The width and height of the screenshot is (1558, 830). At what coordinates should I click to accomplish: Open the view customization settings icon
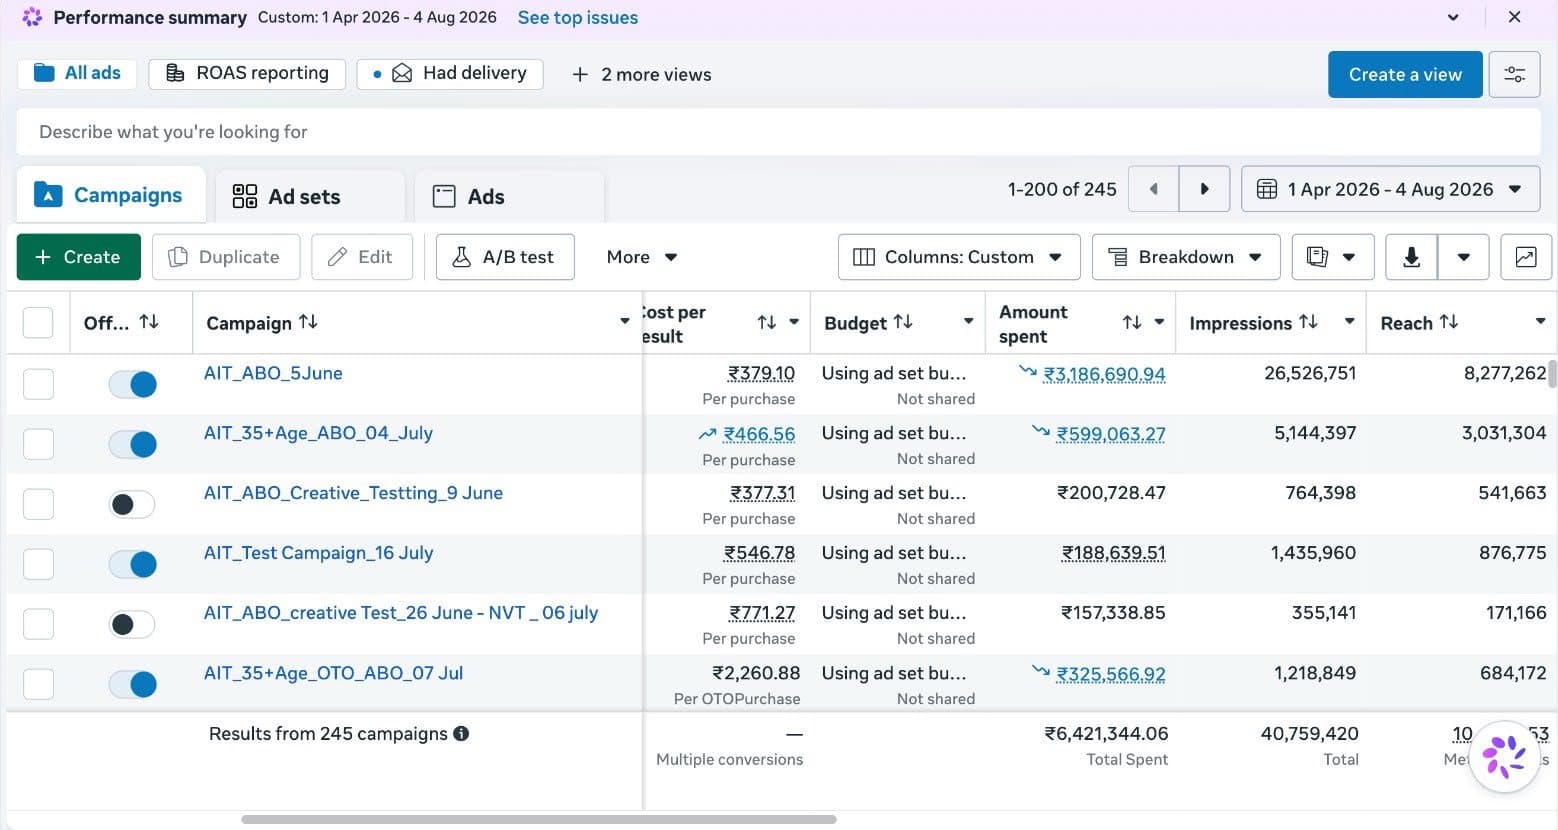tap(1514, 75)
